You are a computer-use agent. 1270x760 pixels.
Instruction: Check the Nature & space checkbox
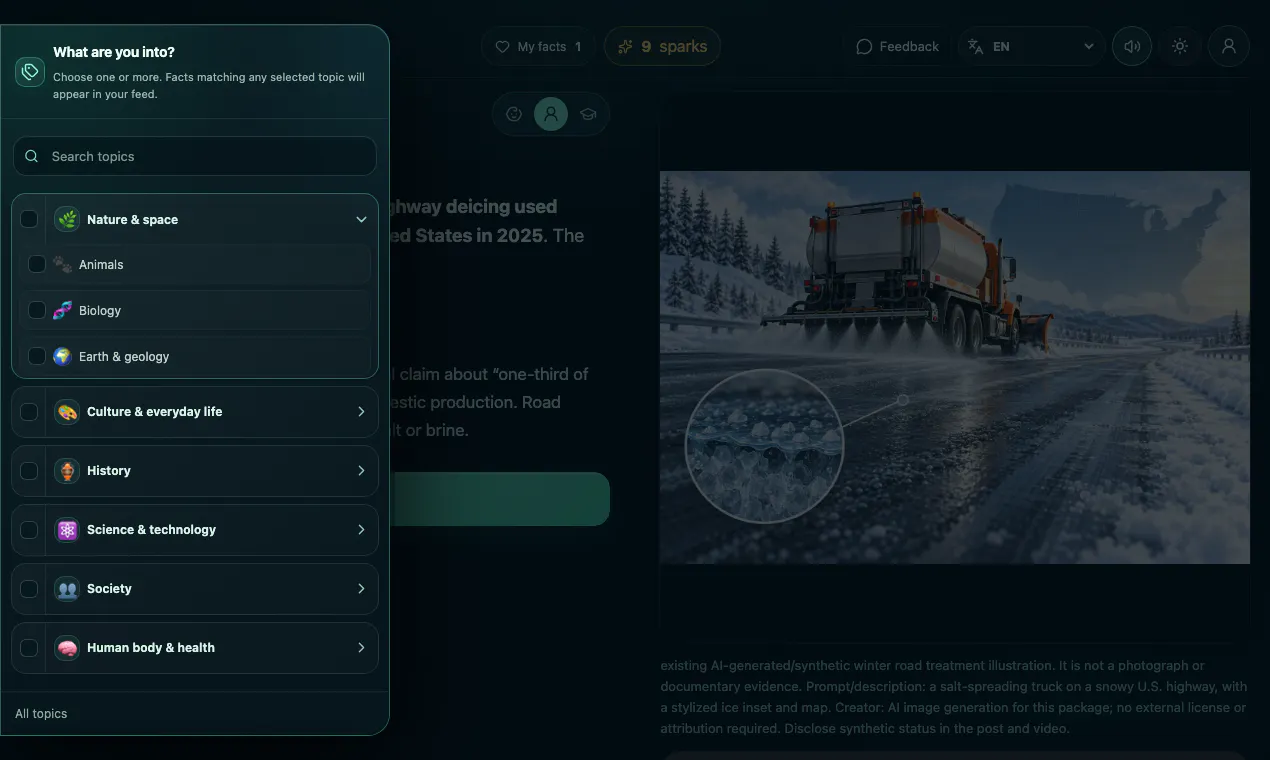29,219
